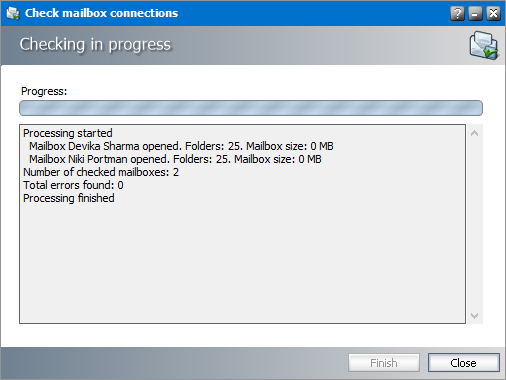The height and width of the screenshot is (380, 506).
Task: Click the 'Checking in progress' header text
Action: click(x=95, y=45)
